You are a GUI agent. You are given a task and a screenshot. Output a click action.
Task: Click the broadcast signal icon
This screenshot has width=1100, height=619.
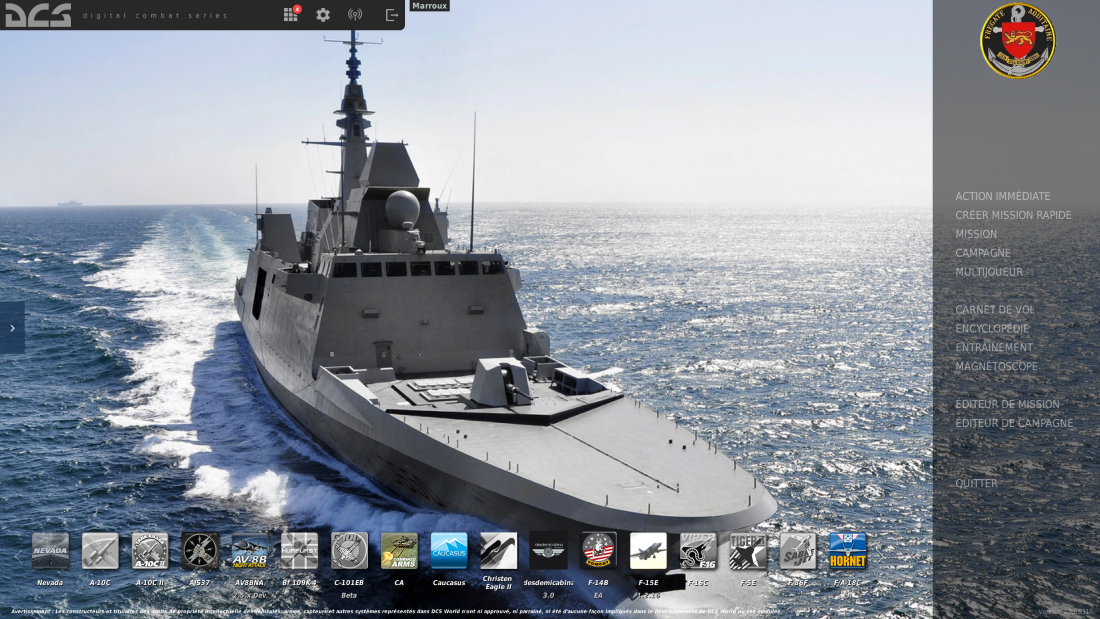(355, 15)
